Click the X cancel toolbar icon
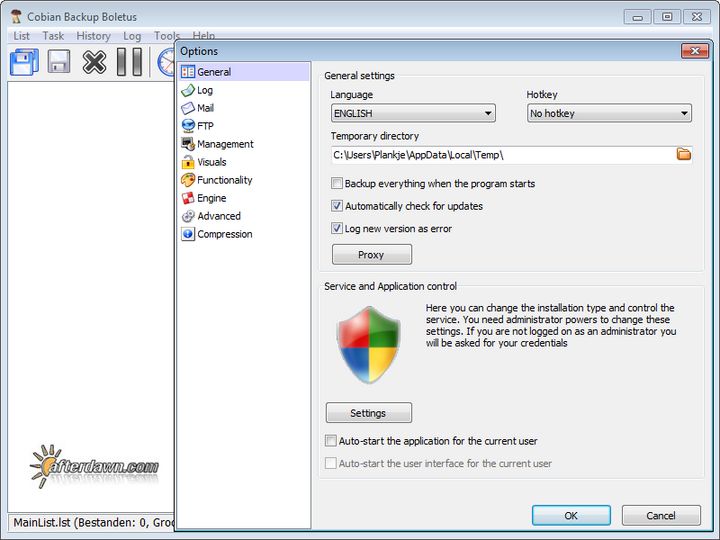 [x=94, y=62]
